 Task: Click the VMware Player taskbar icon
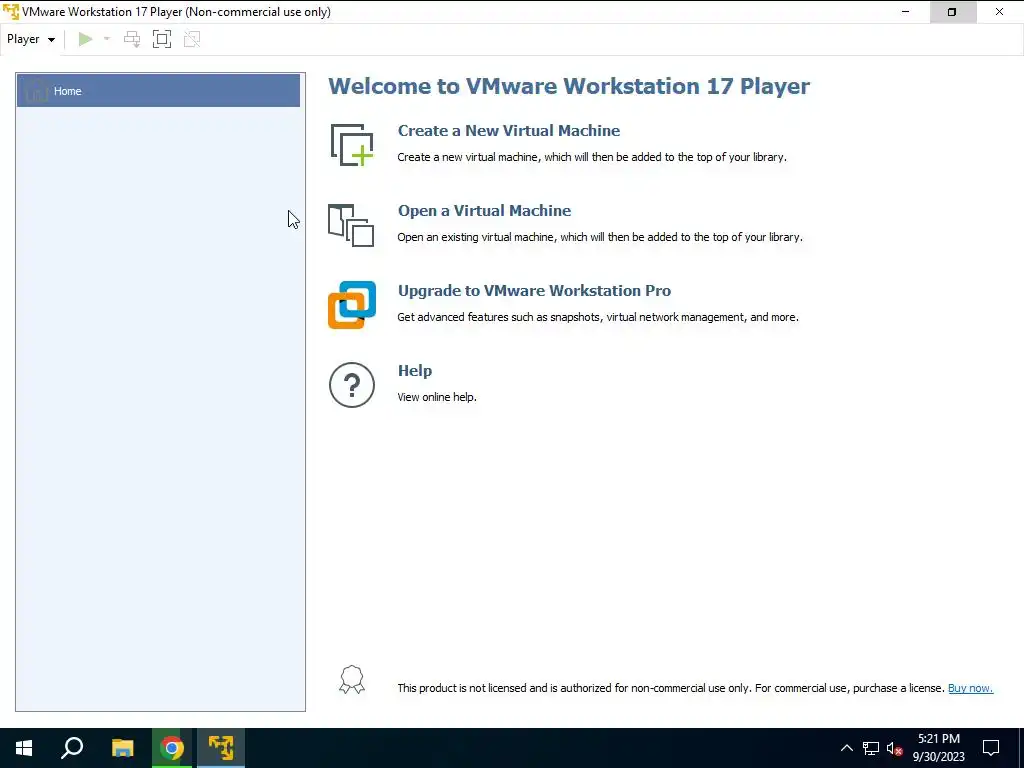coord(221,748)
